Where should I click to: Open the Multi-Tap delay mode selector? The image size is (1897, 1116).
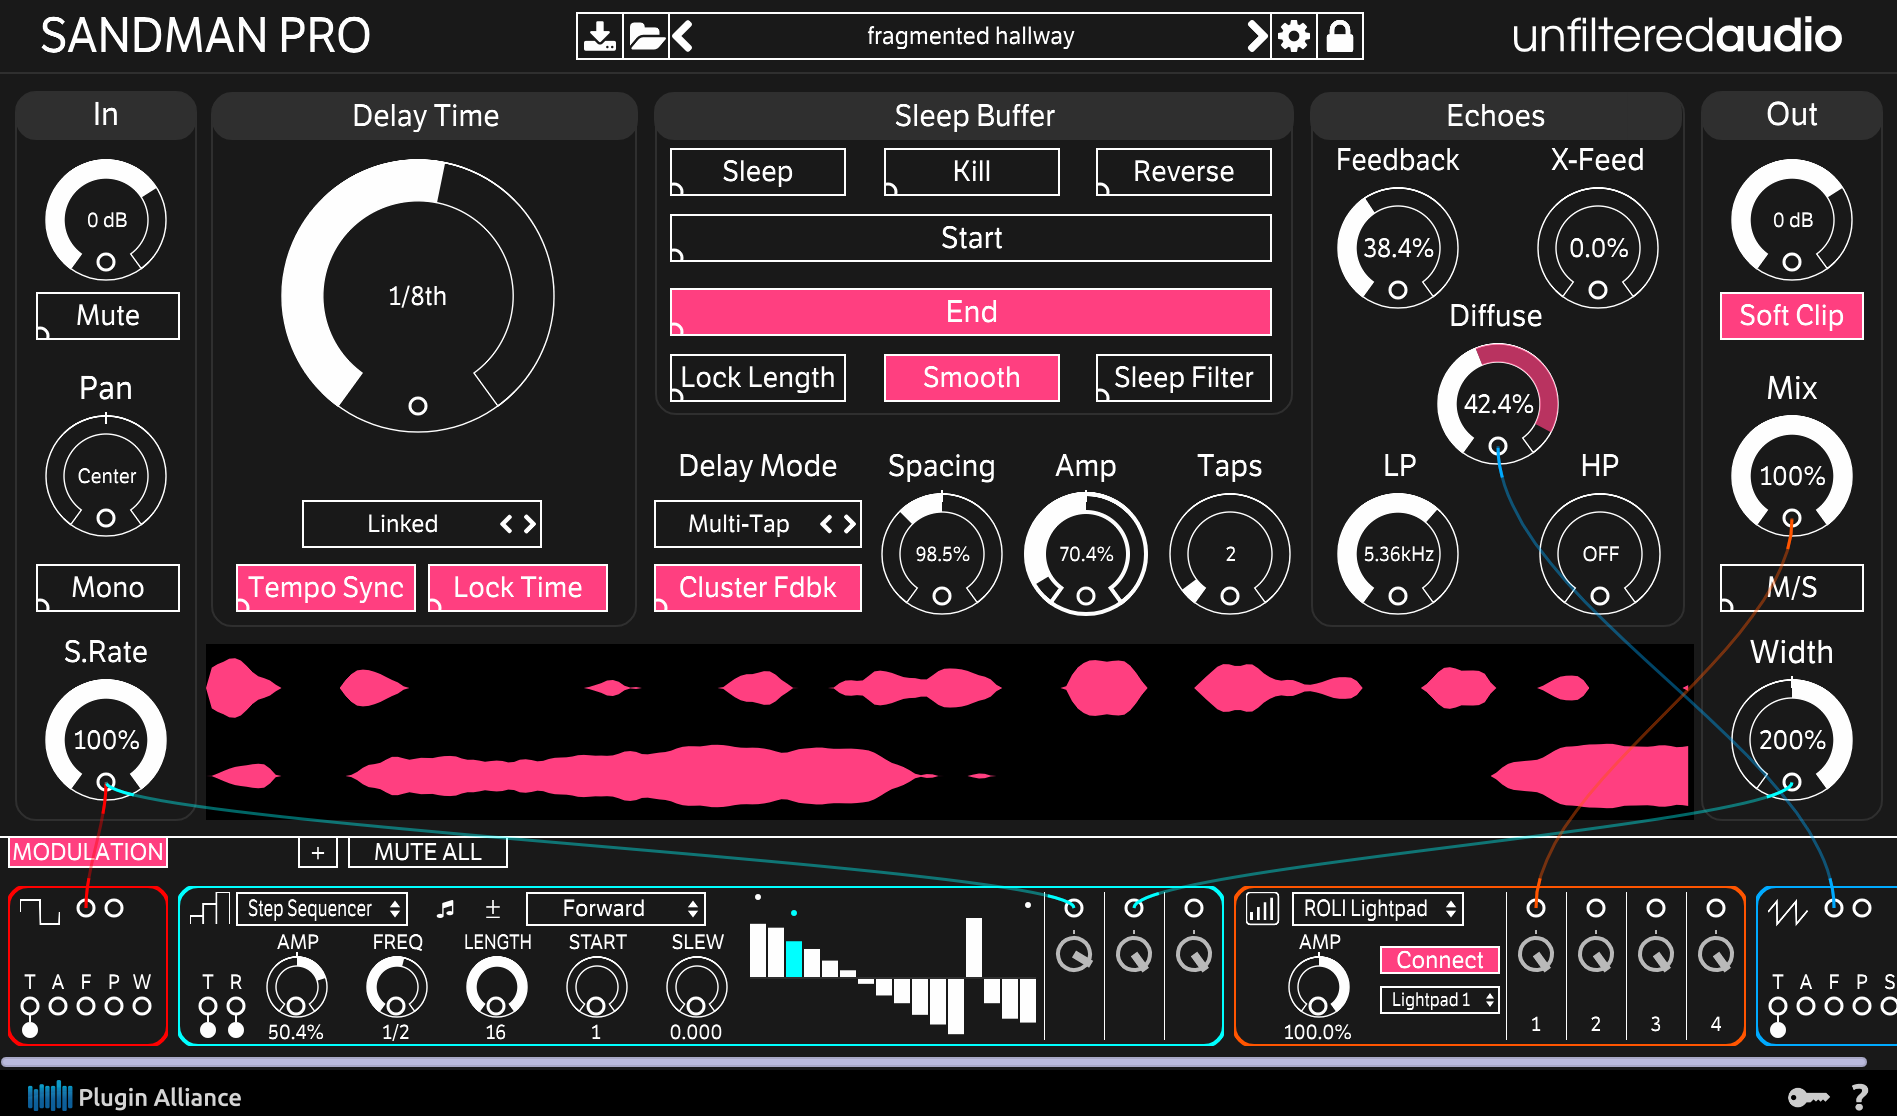click(x=758, y=524)
